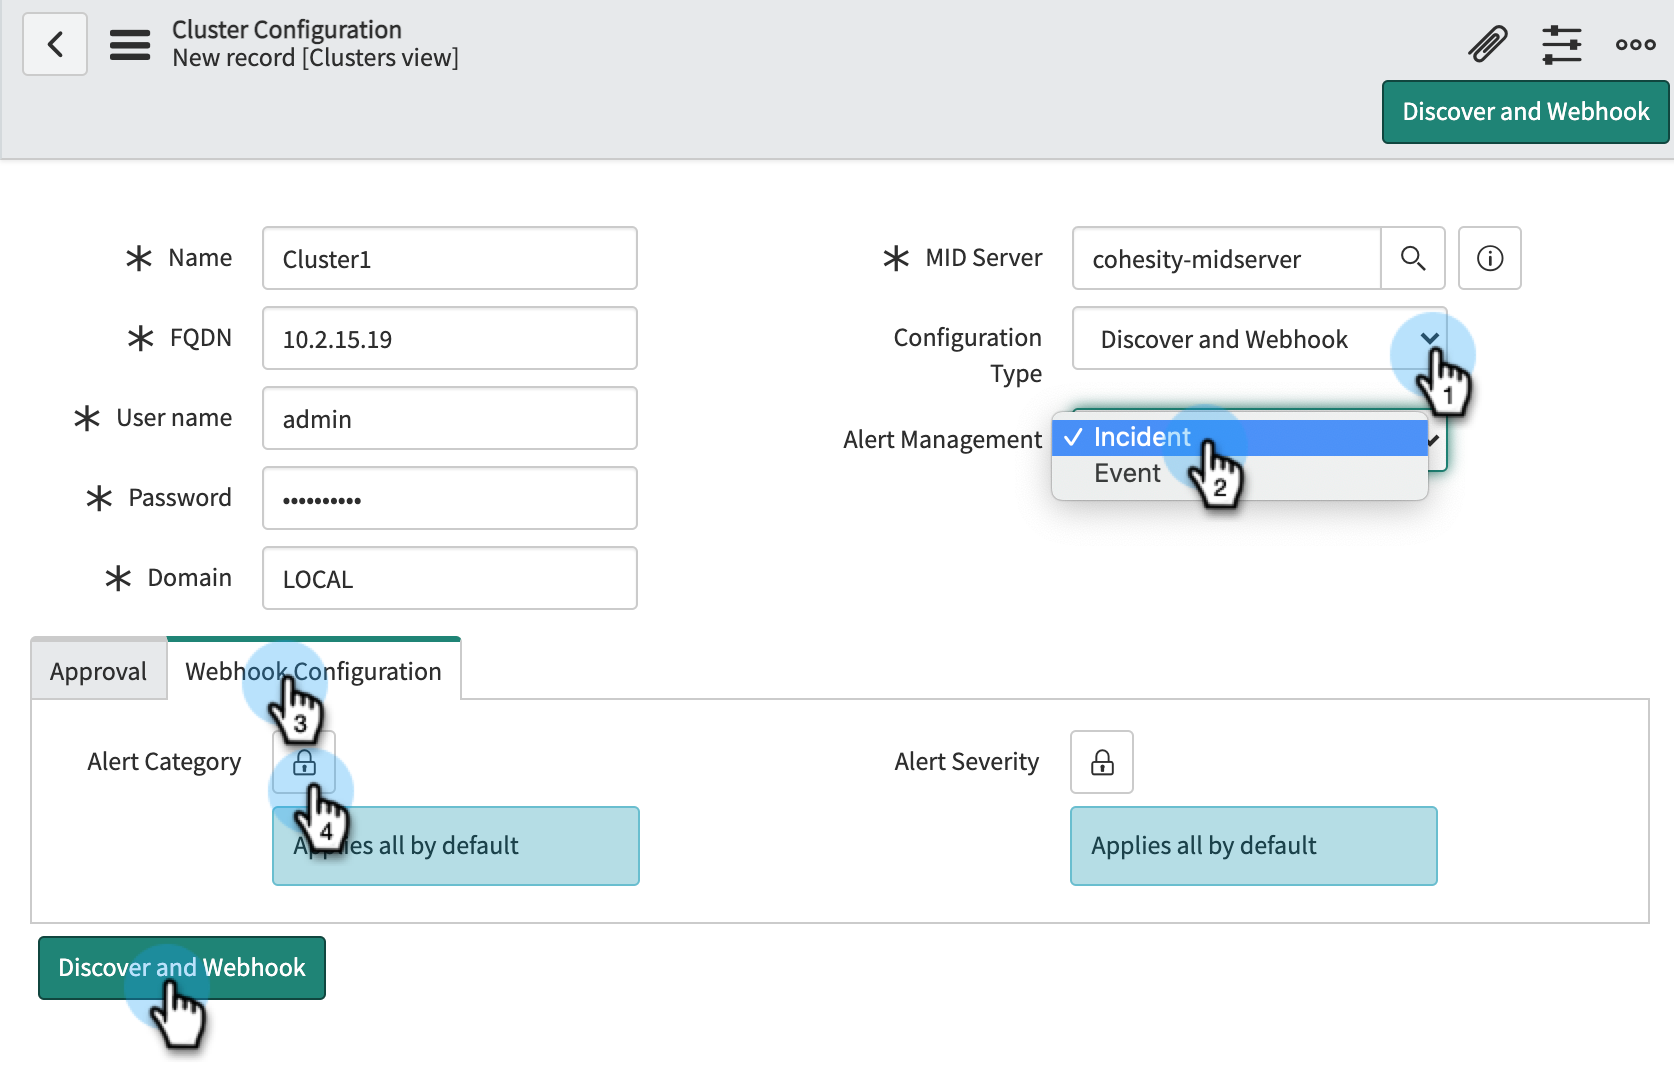
Task: Toggle the Alert Category lock
Action: pyautogui.click(x=304, y=762)
